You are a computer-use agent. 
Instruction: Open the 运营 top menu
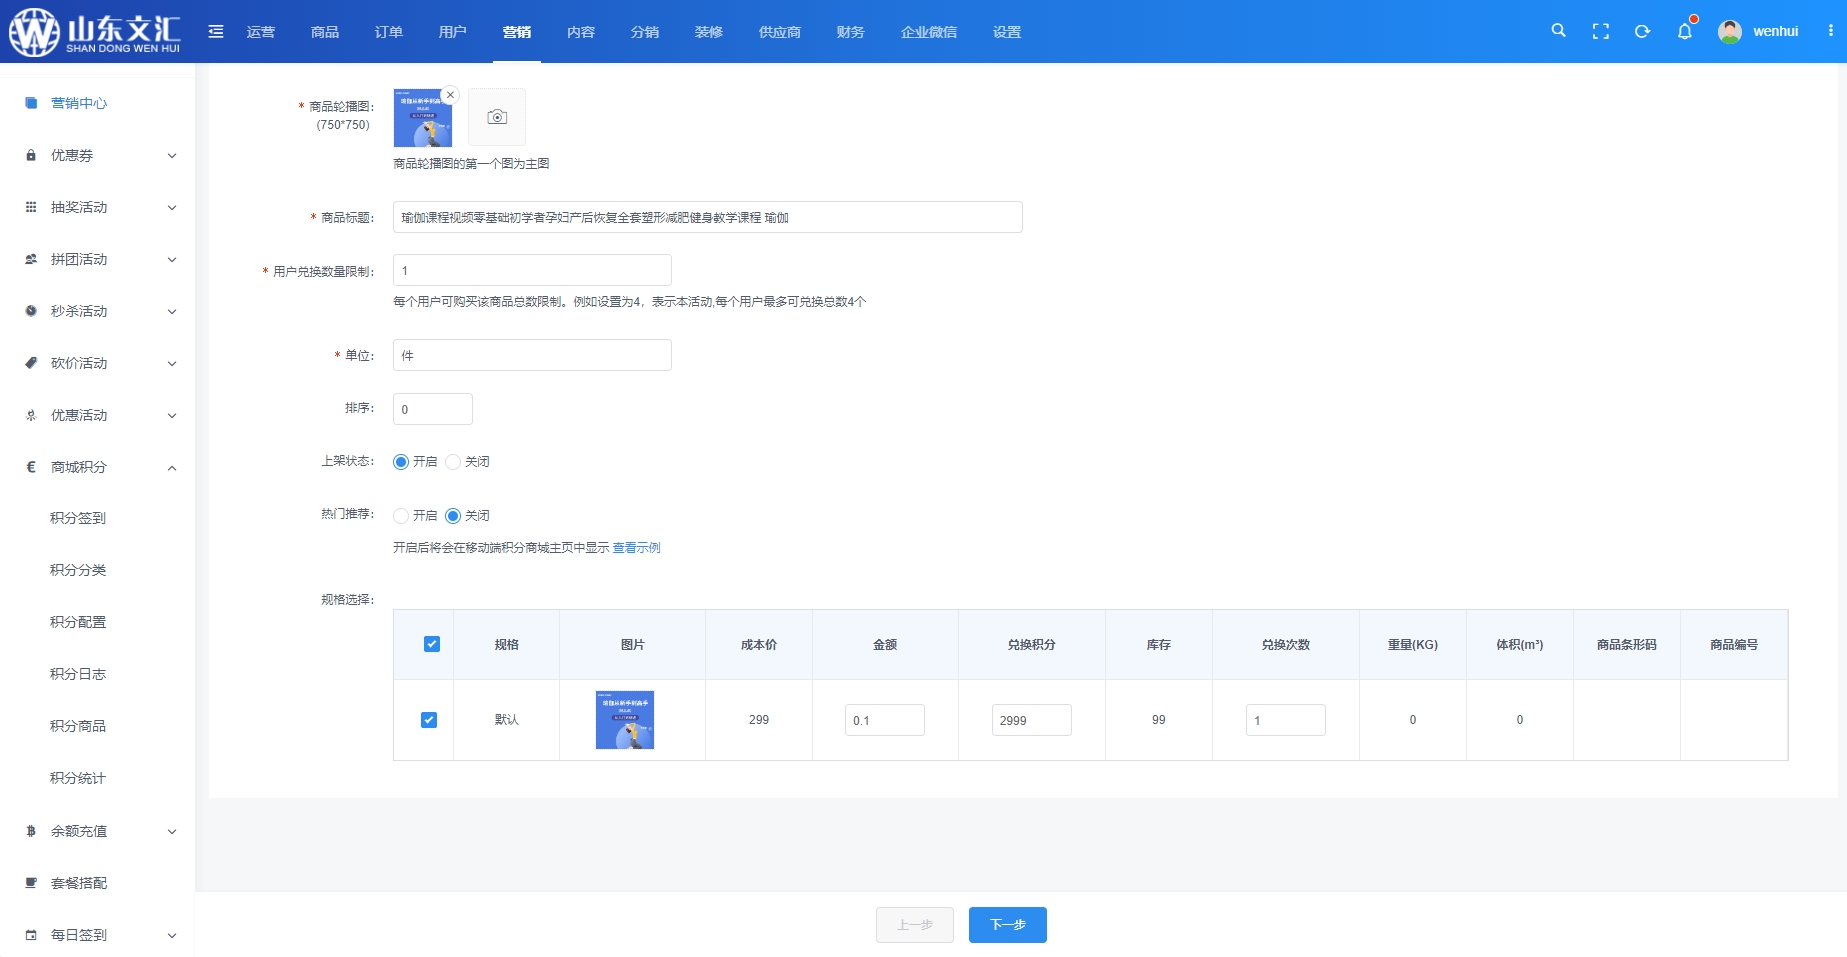coord(261,32)
